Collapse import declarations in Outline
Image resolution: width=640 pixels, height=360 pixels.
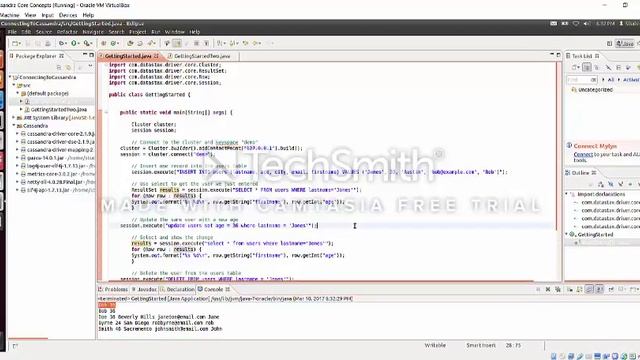(567, 194)
